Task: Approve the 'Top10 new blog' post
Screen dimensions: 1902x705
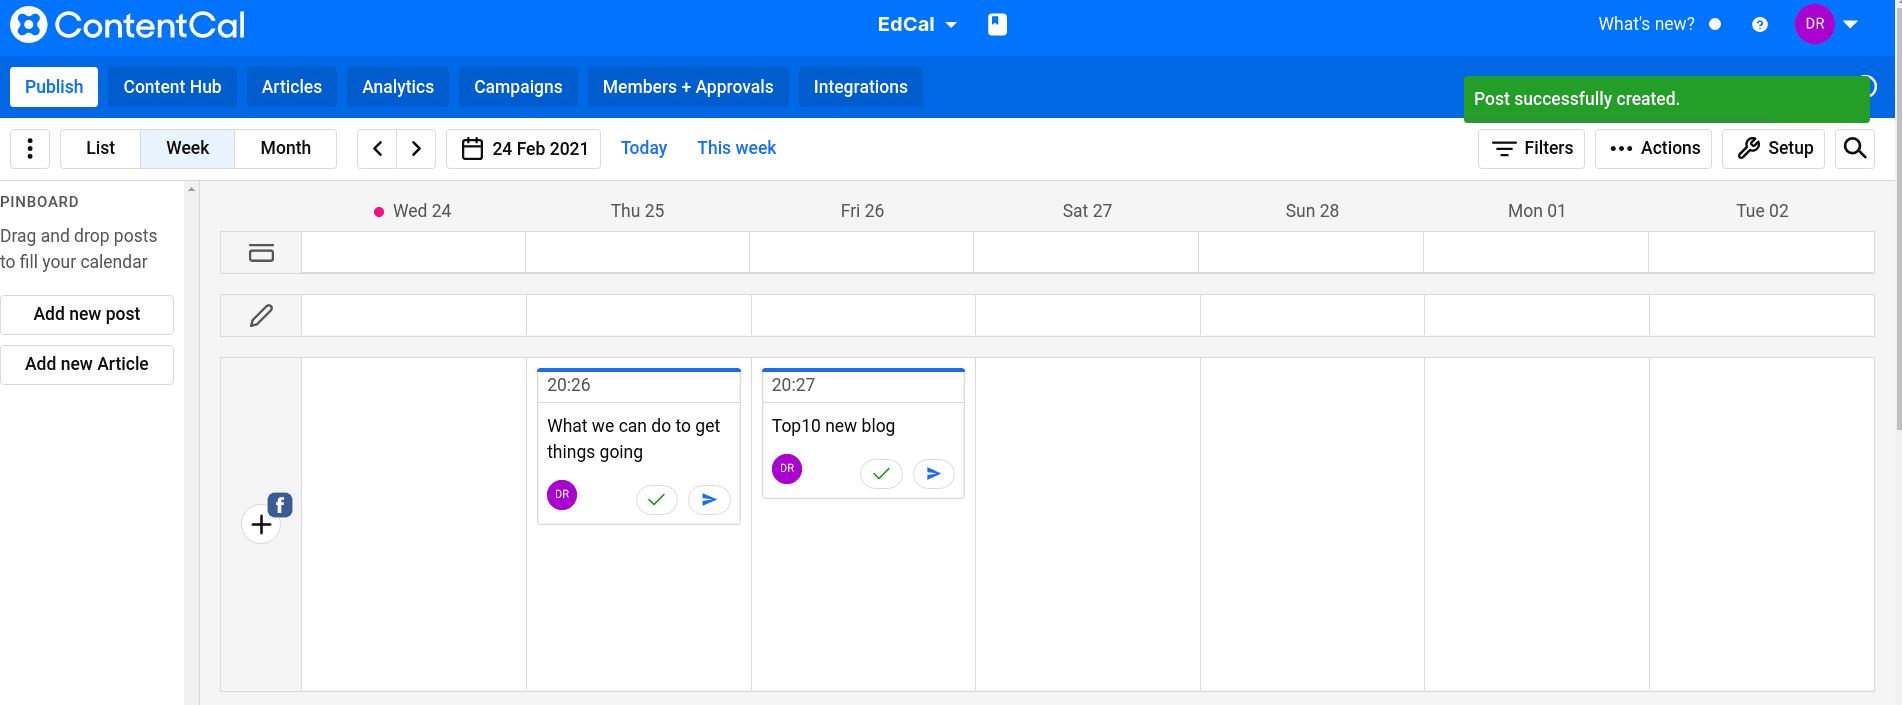Action: pos(881,473)
